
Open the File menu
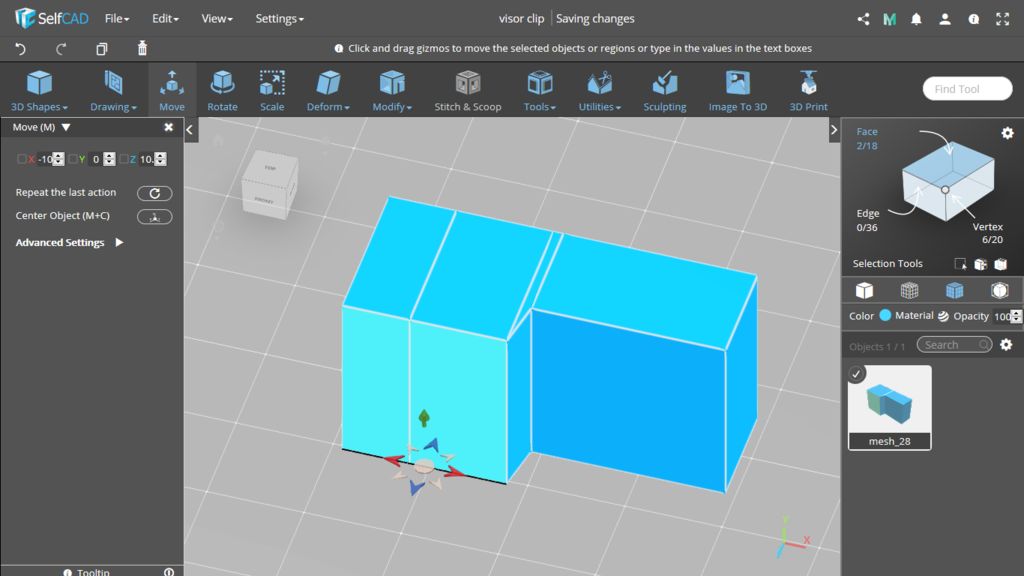pyautogui.click(x=117, y=19)
